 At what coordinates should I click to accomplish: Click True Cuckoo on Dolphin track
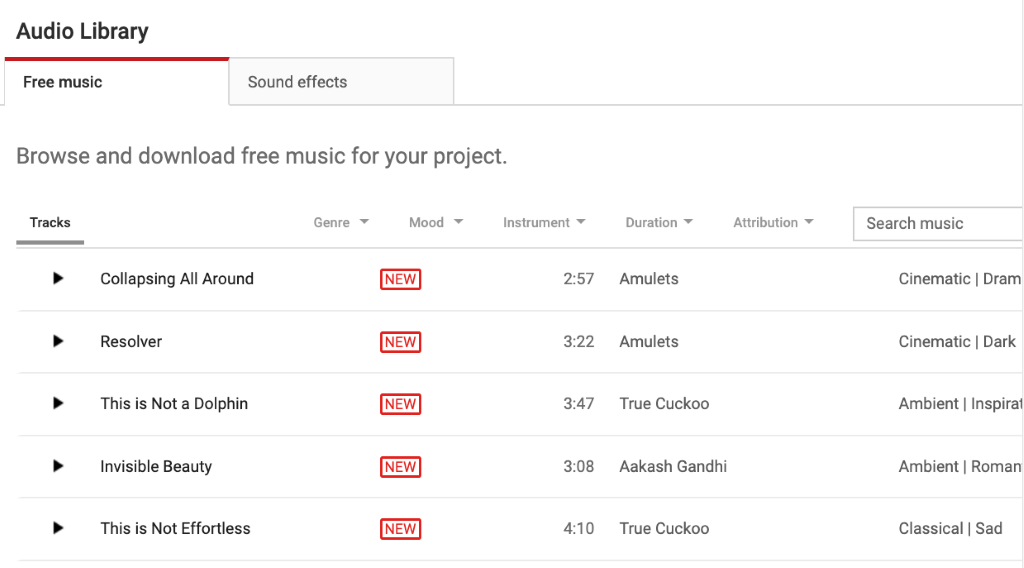tap(664, 404)
